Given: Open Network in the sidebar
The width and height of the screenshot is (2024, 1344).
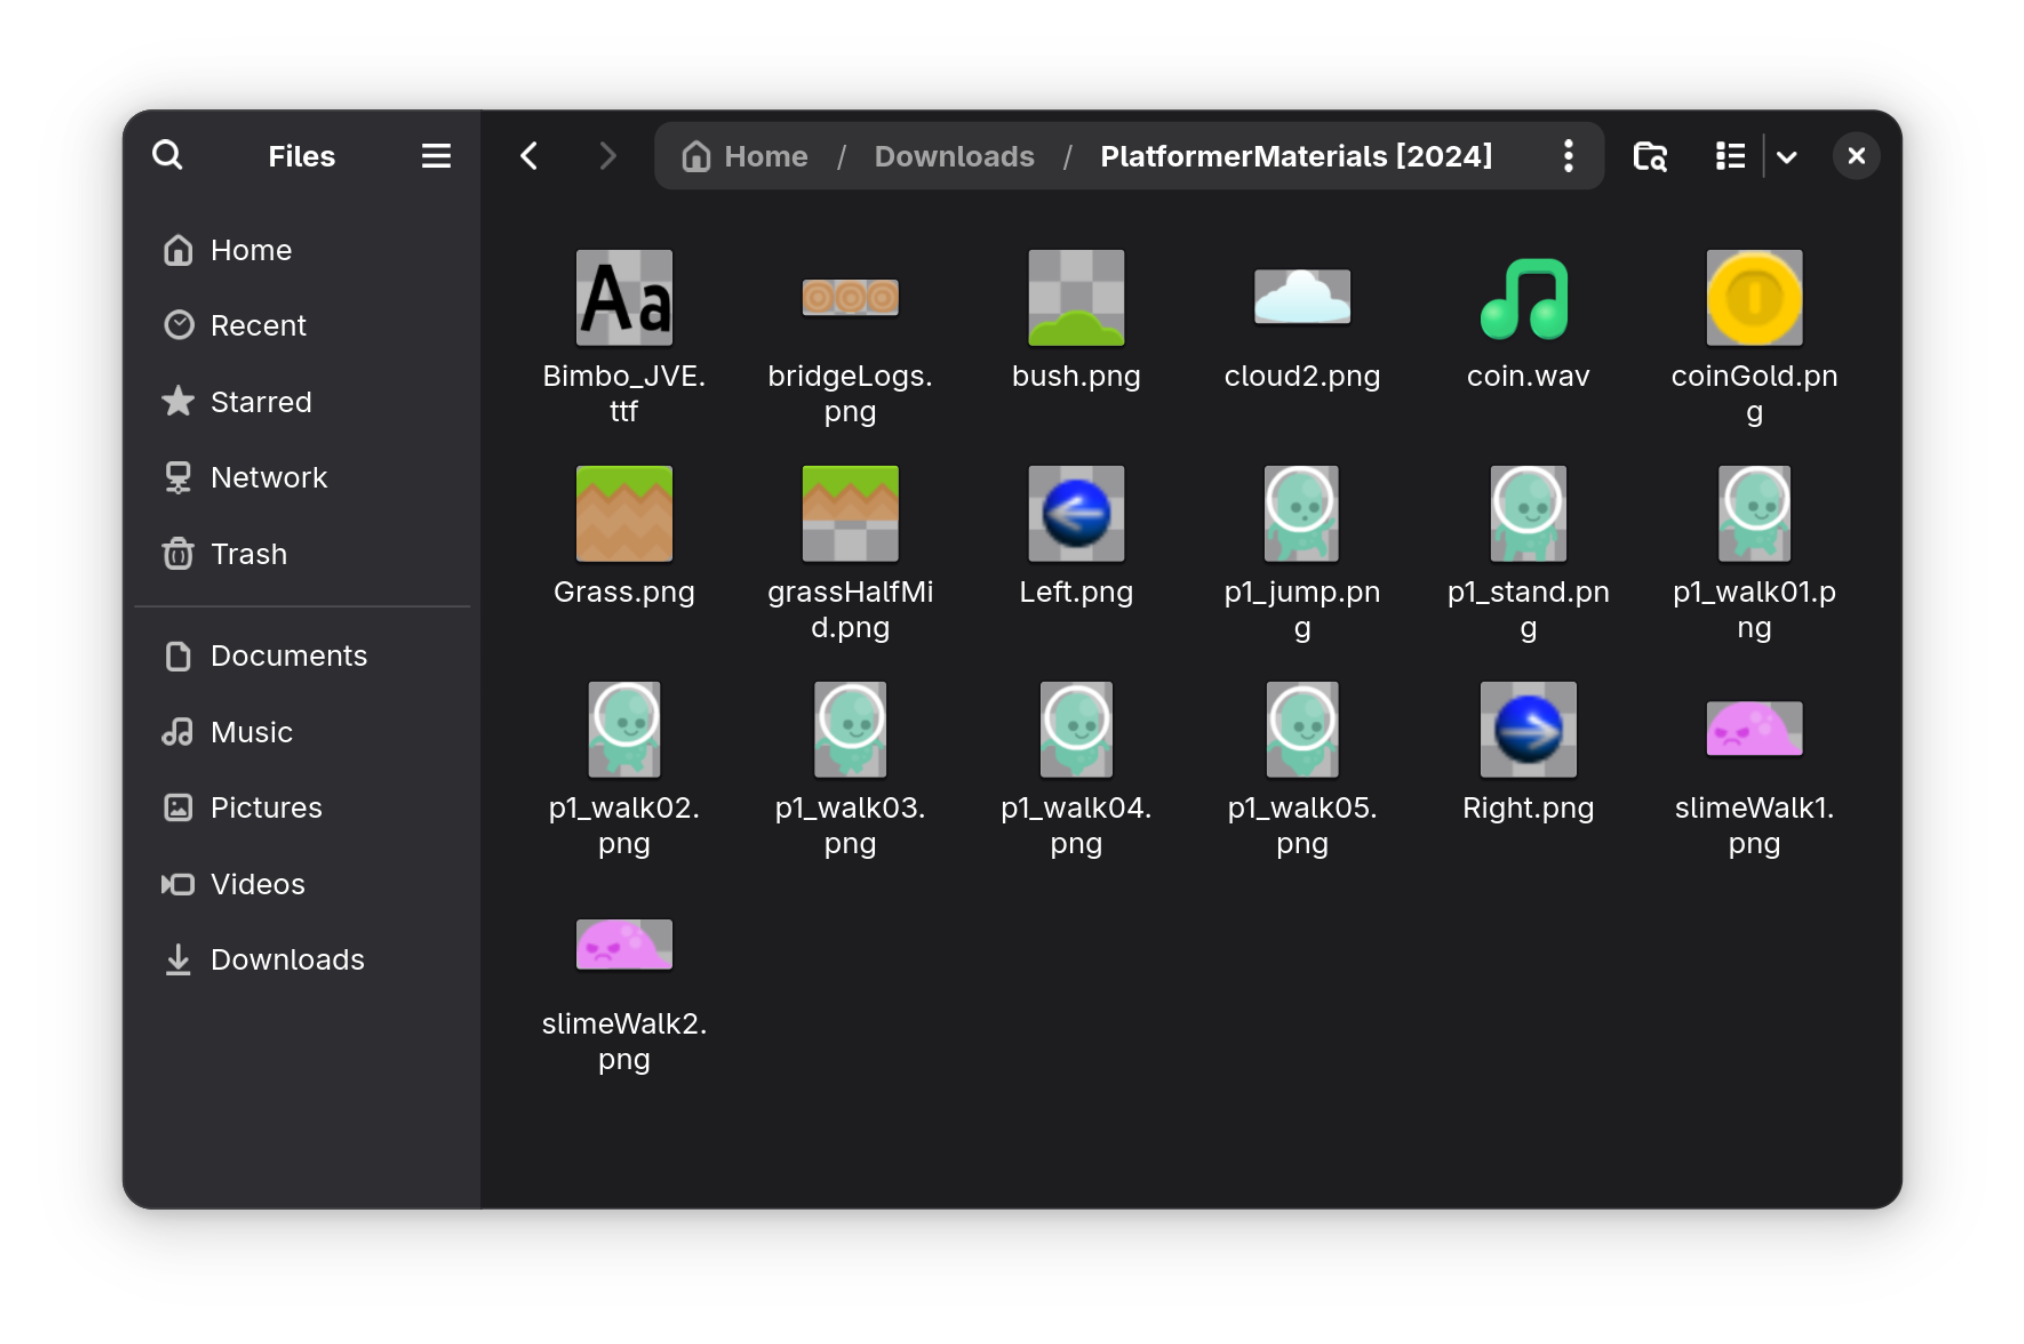Looking at the screenshot, I should tap(268, 478).
